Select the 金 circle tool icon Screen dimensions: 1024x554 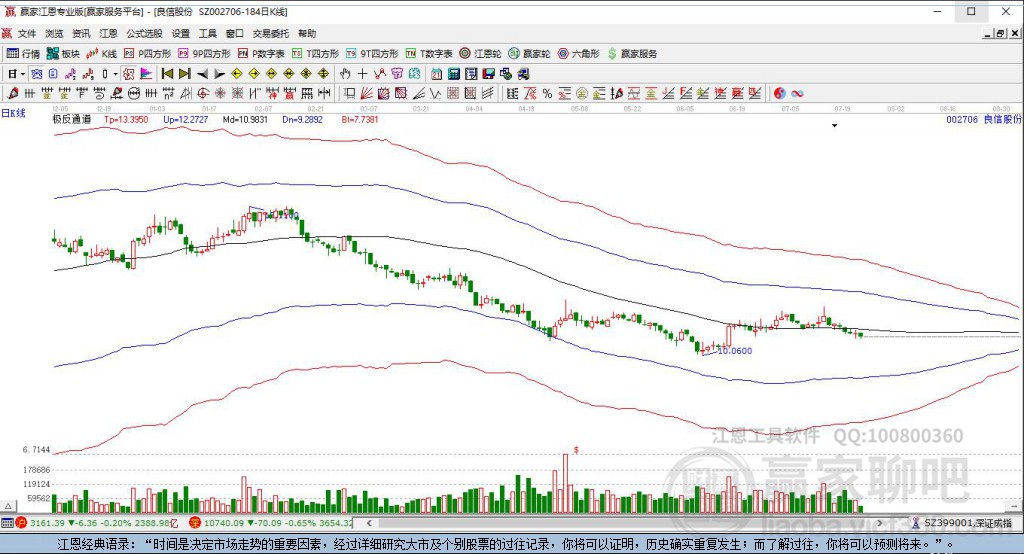581,93
